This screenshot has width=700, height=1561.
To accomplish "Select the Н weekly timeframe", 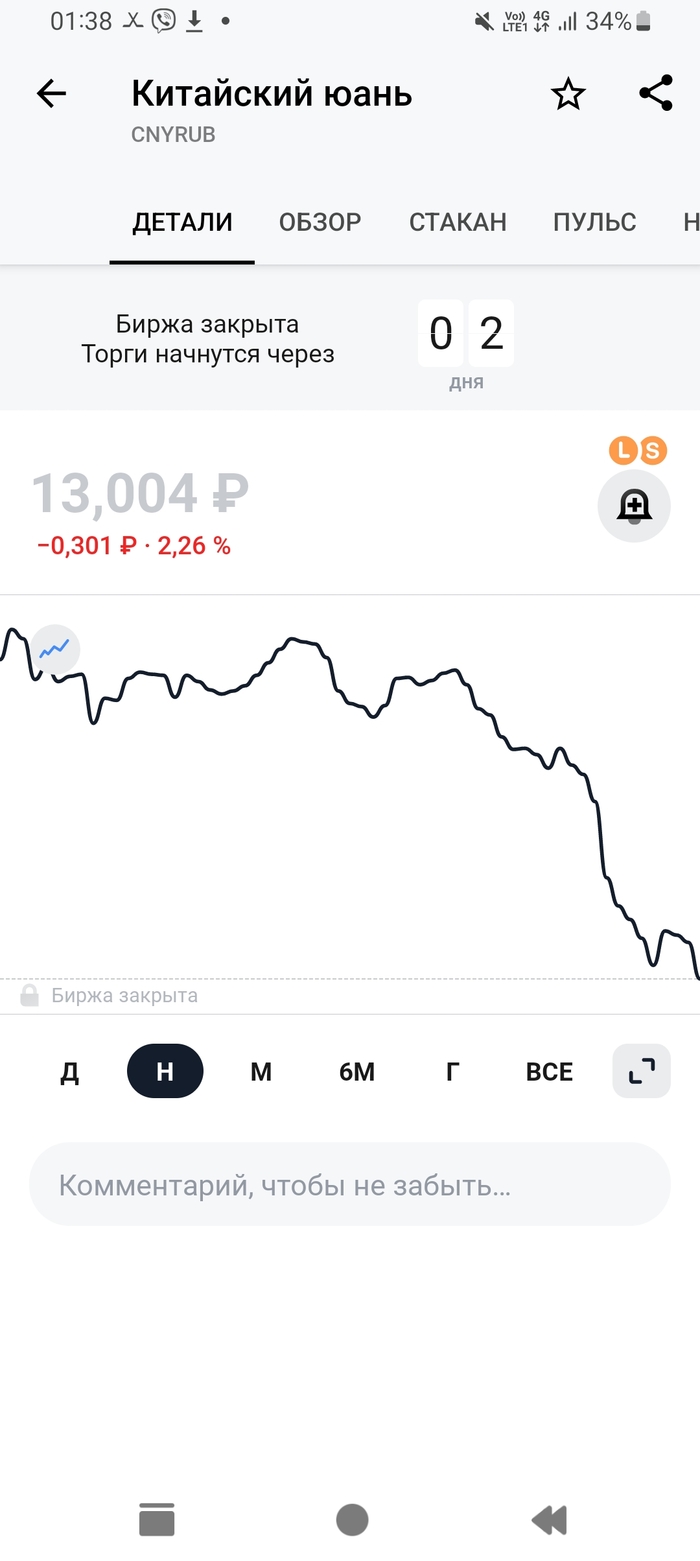I will (x=165, y=1070).
